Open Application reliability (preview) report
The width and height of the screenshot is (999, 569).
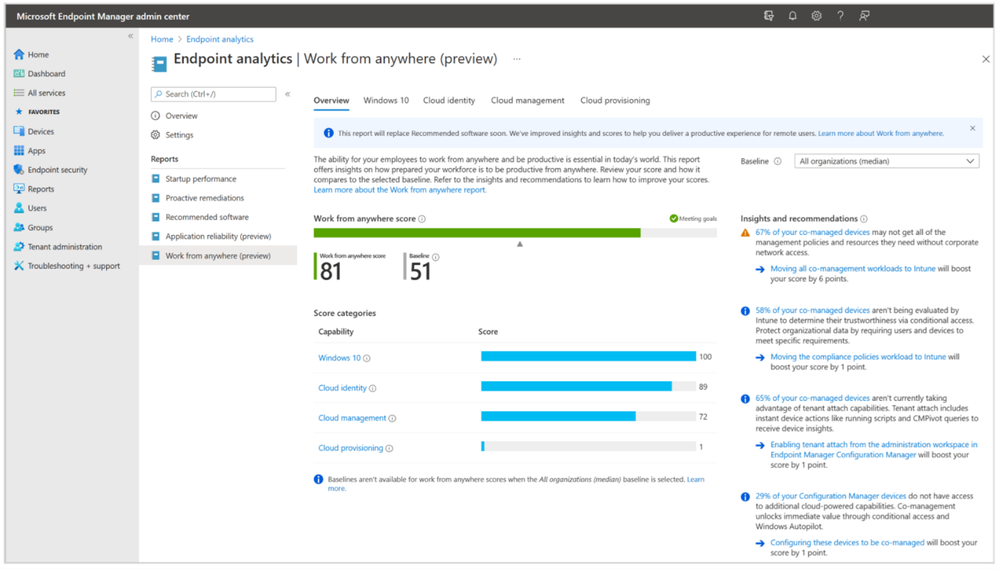pos(218,236)
